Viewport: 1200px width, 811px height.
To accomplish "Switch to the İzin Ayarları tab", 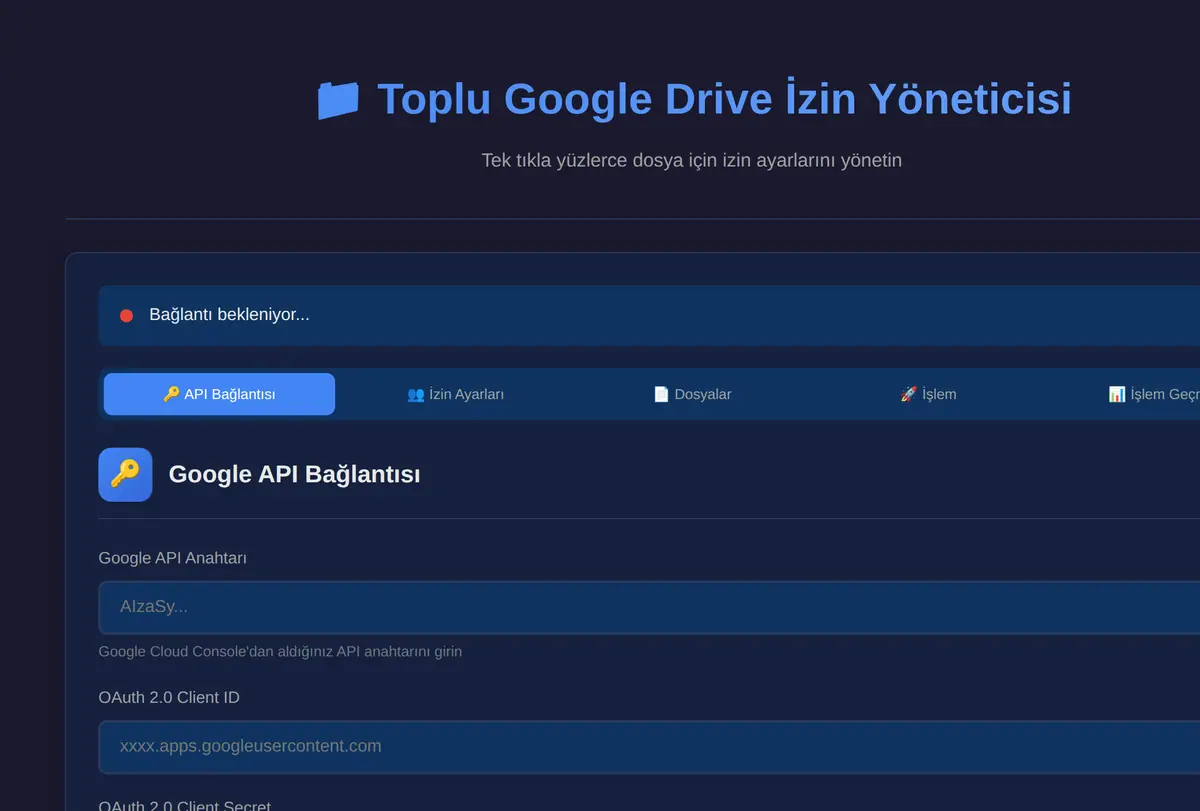I will tap(455, 394).
